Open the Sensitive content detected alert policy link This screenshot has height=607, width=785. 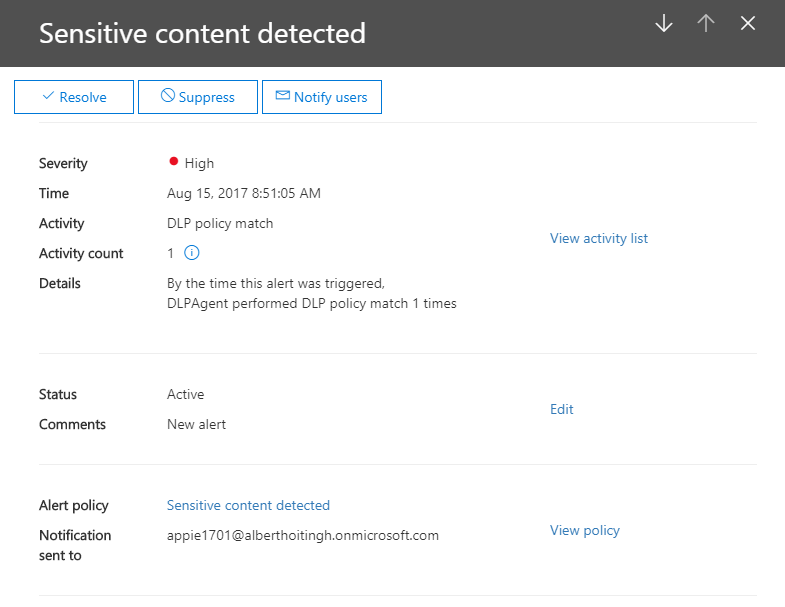[248, 505]
